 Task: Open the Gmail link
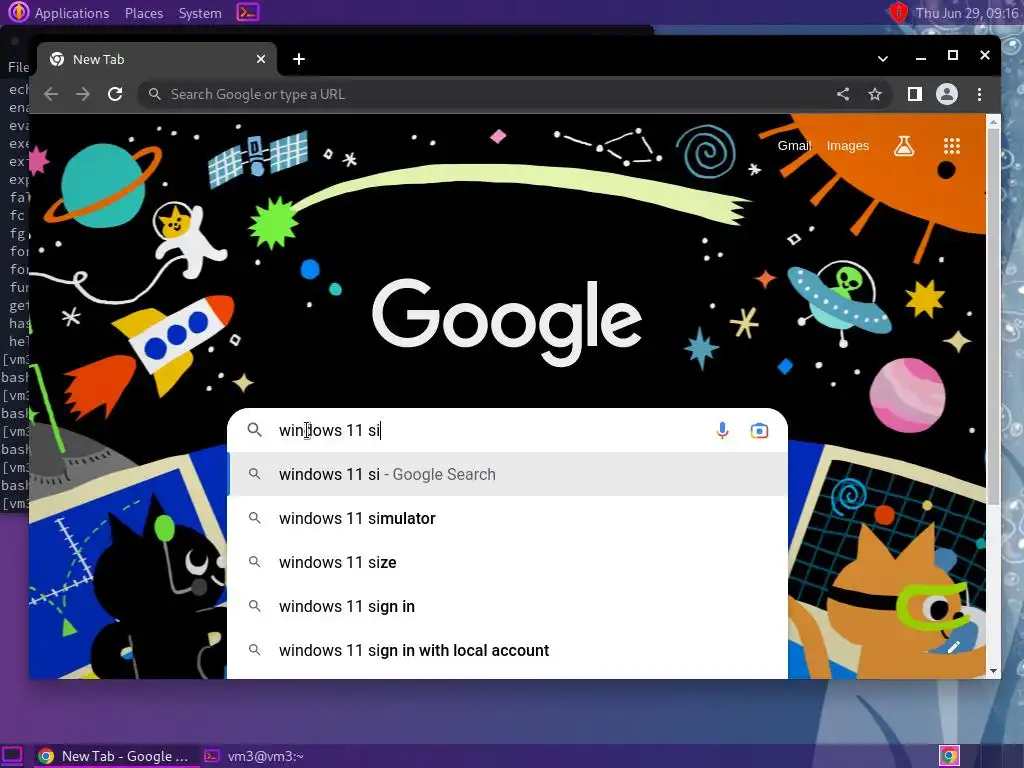click(794, 146)
